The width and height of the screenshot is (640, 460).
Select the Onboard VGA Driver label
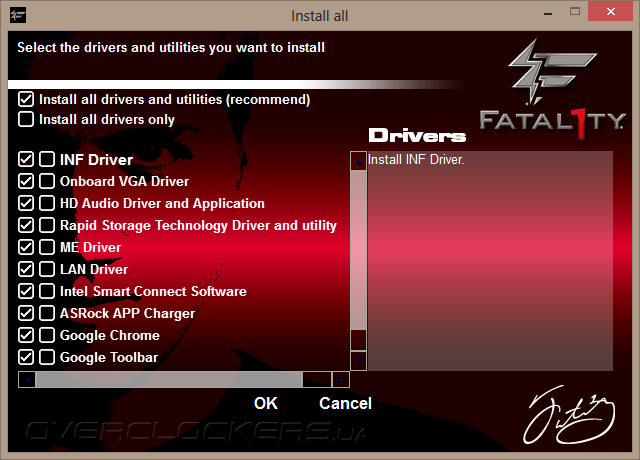coord(124,181)
